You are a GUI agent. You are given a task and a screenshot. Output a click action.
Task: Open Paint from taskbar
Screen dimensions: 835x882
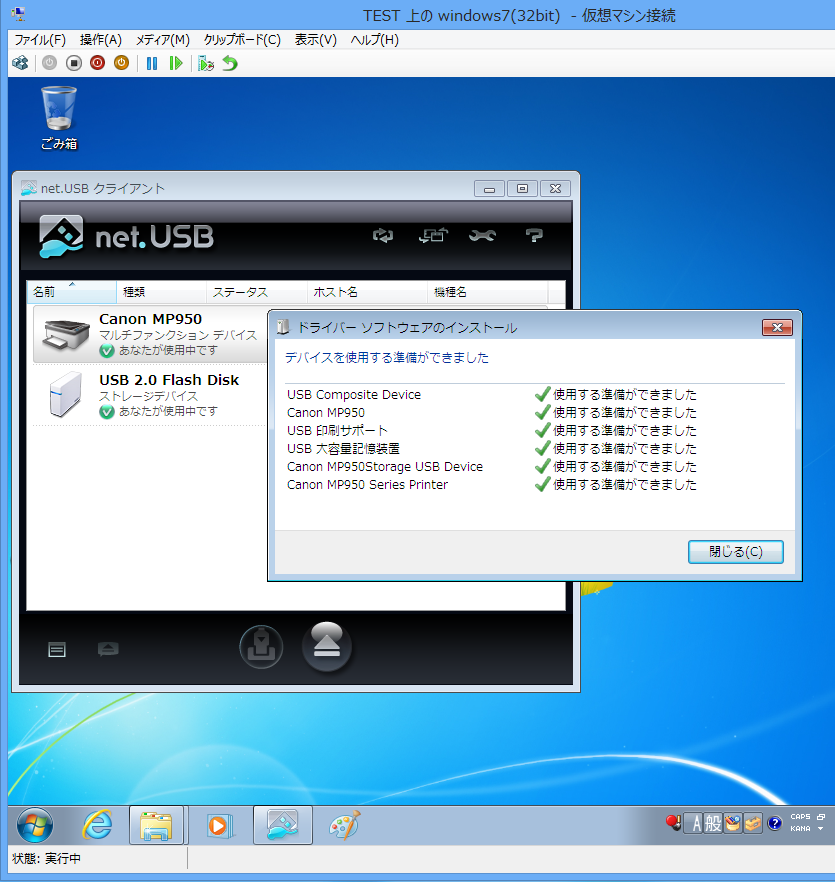pos(344,825)
